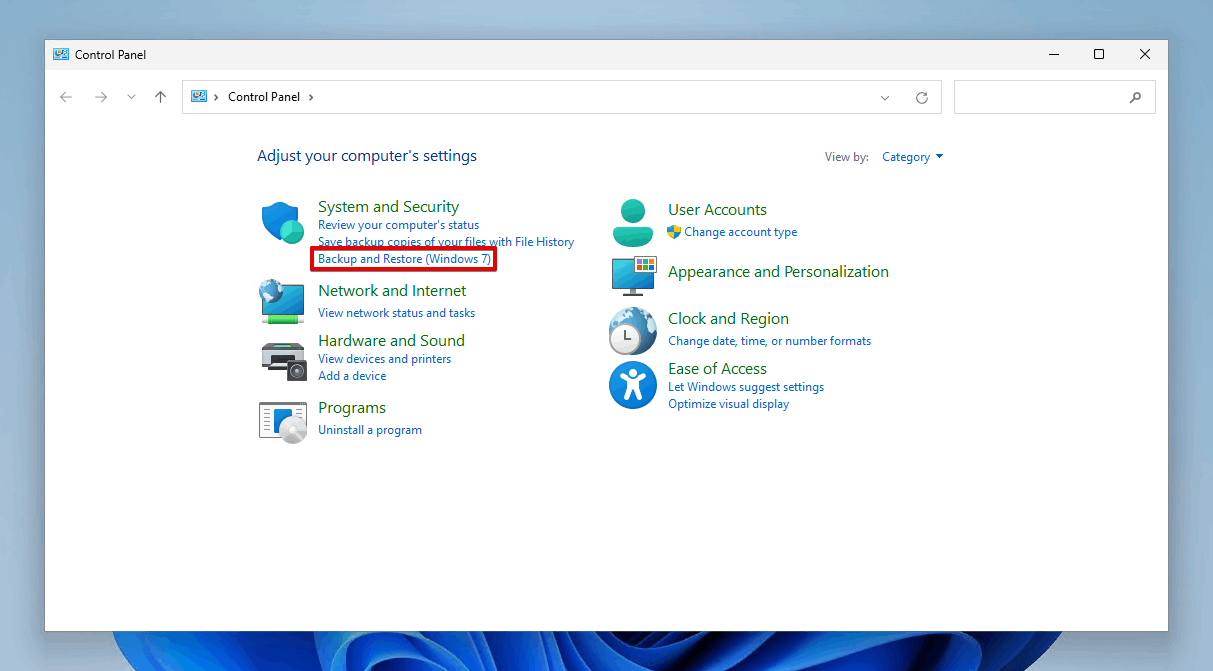Screen dimensions: 1213x671
Task: Open Save backup copies with File History
Action: (446, 242)
